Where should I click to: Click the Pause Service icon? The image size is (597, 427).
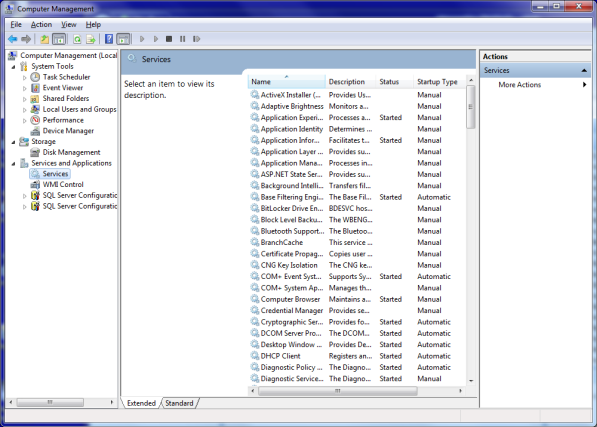183,39
